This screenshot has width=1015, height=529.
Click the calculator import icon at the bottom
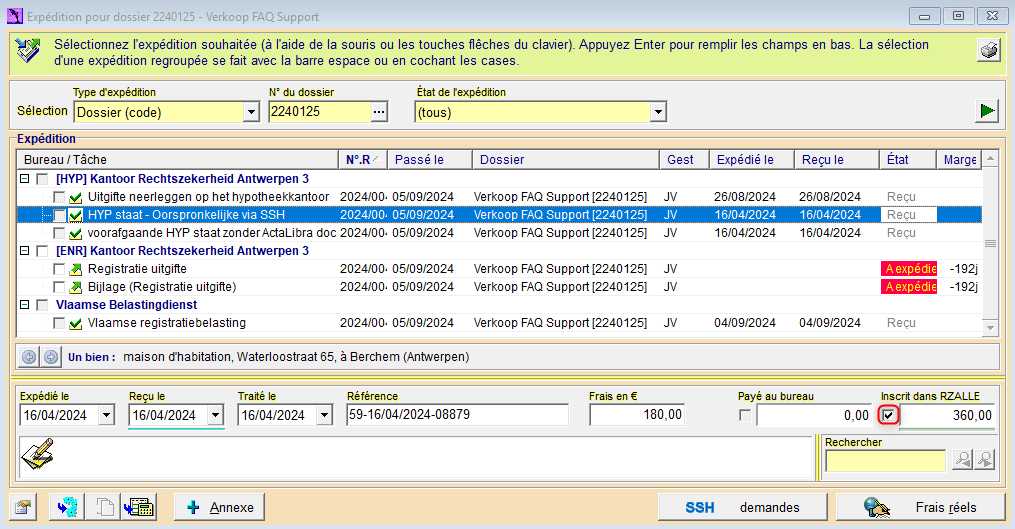tap(139, 507)
